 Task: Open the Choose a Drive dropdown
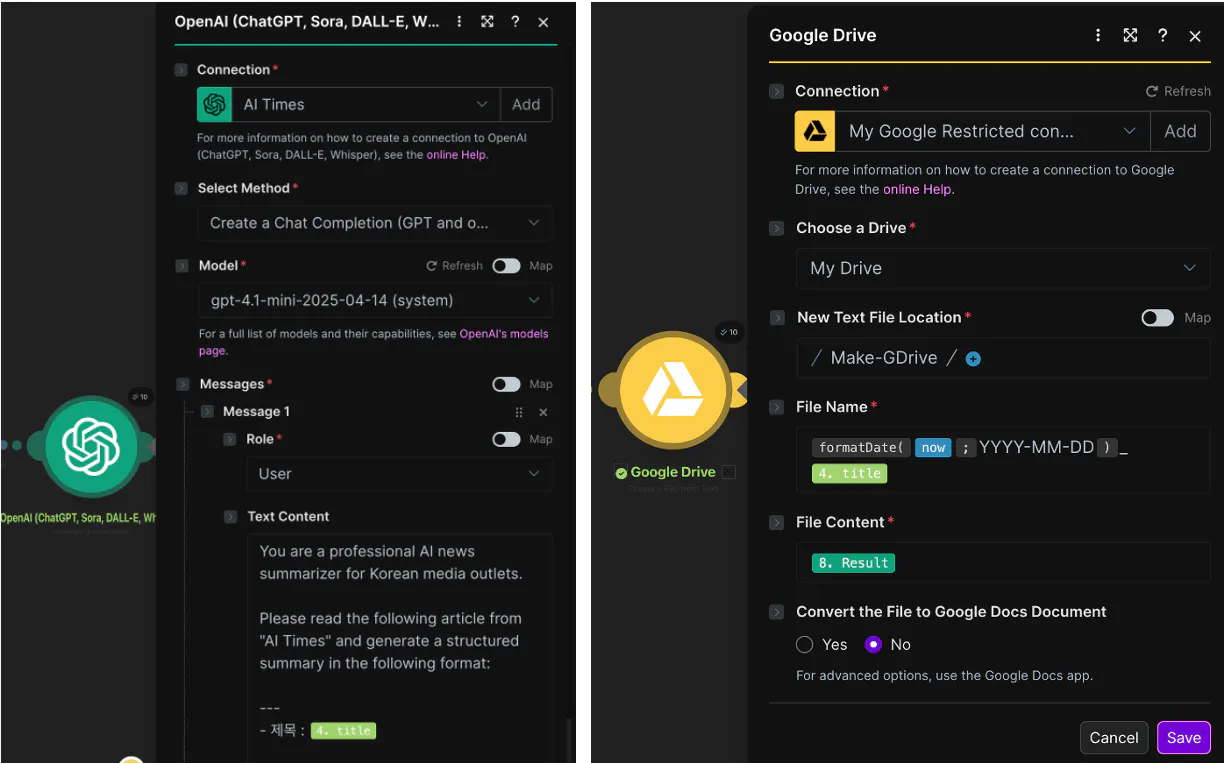pyautogui.click(x=1002, y=268)
